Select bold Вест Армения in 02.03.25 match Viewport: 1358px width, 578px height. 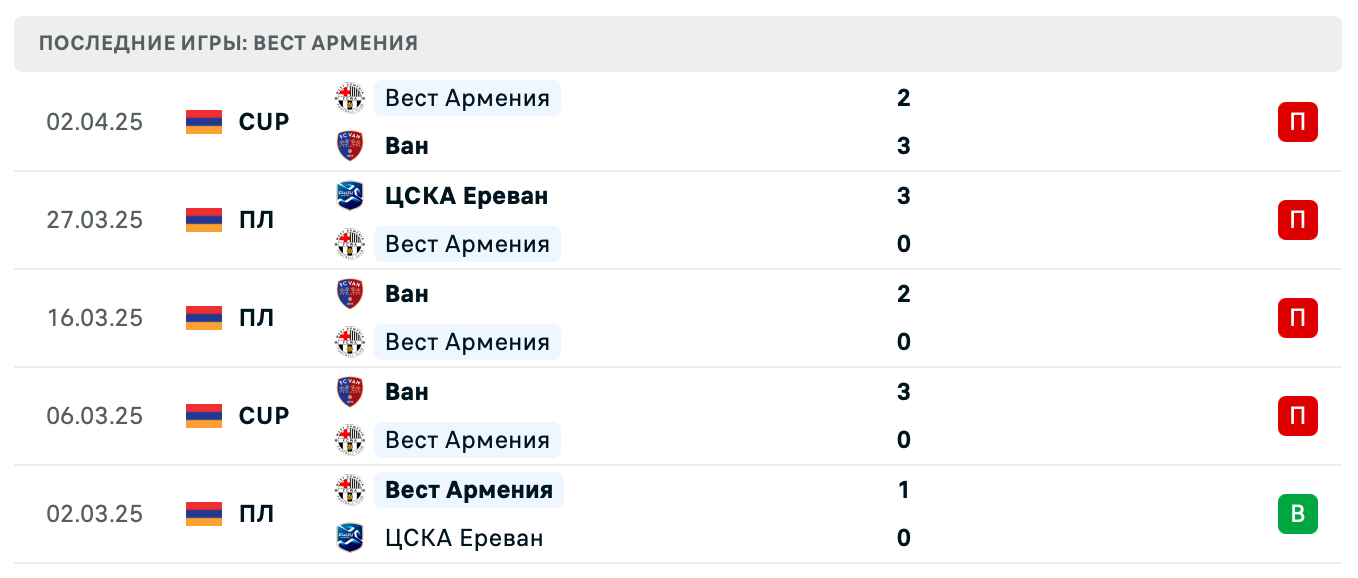click(468, 490)
